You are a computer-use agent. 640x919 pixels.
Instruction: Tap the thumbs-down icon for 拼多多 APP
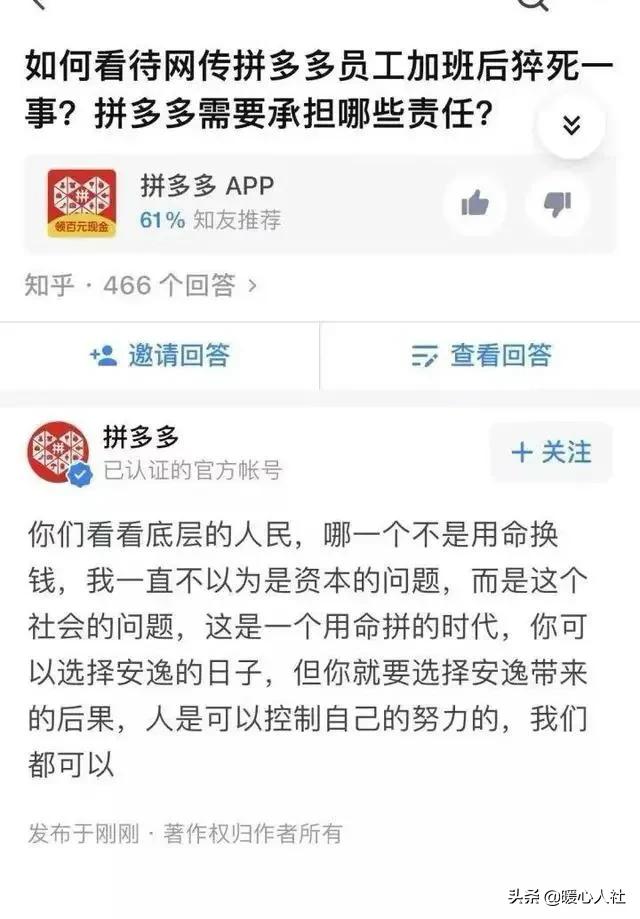[x=556, y=203]
